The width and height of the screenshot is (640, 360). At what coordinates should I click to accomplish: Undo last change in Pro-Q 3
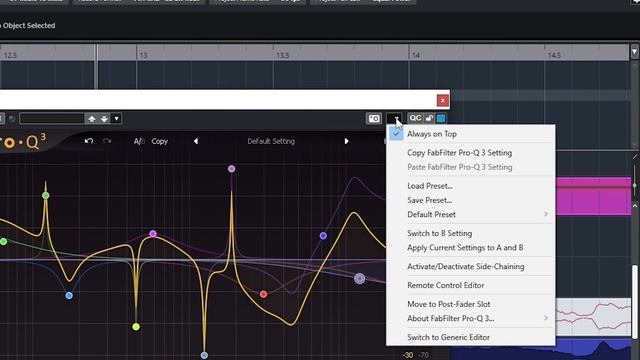(89, 141)
